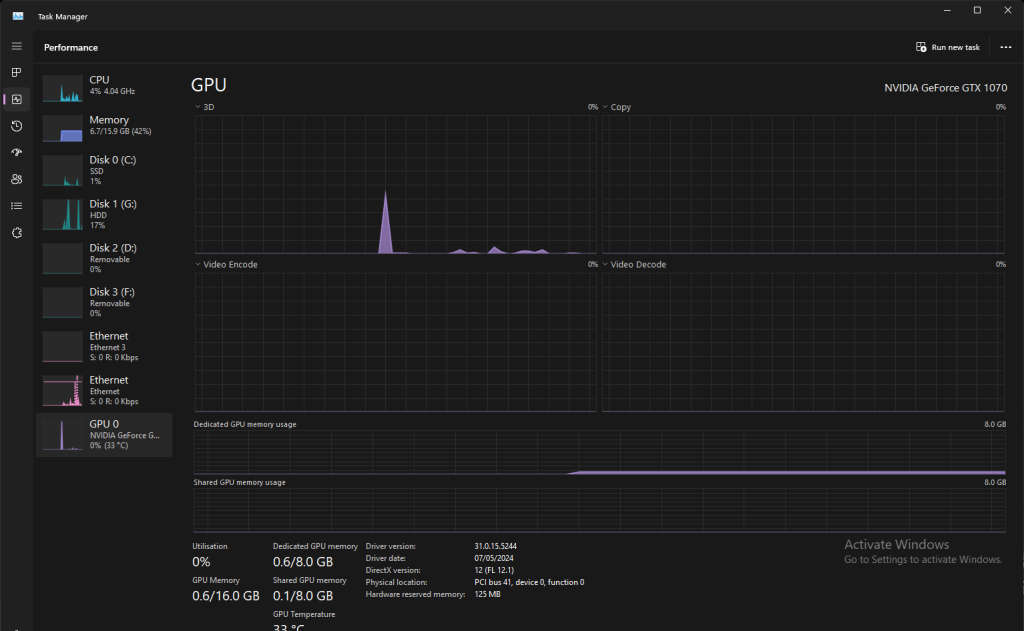1024x631 pixels.
Task: Click Run new task button
Action: pos(948,47)
